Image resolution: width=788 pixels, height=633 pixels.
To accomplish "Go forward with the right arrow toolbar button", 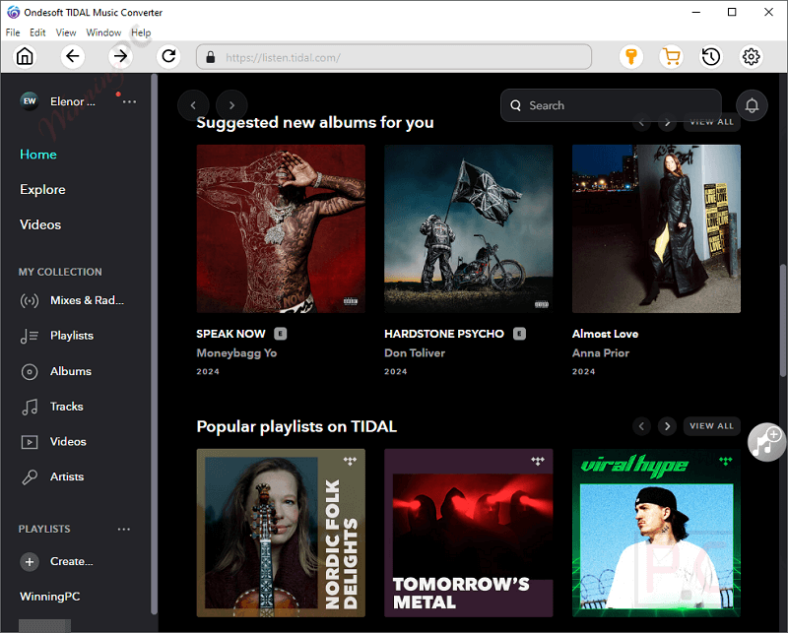I will (x=121, y=56).
